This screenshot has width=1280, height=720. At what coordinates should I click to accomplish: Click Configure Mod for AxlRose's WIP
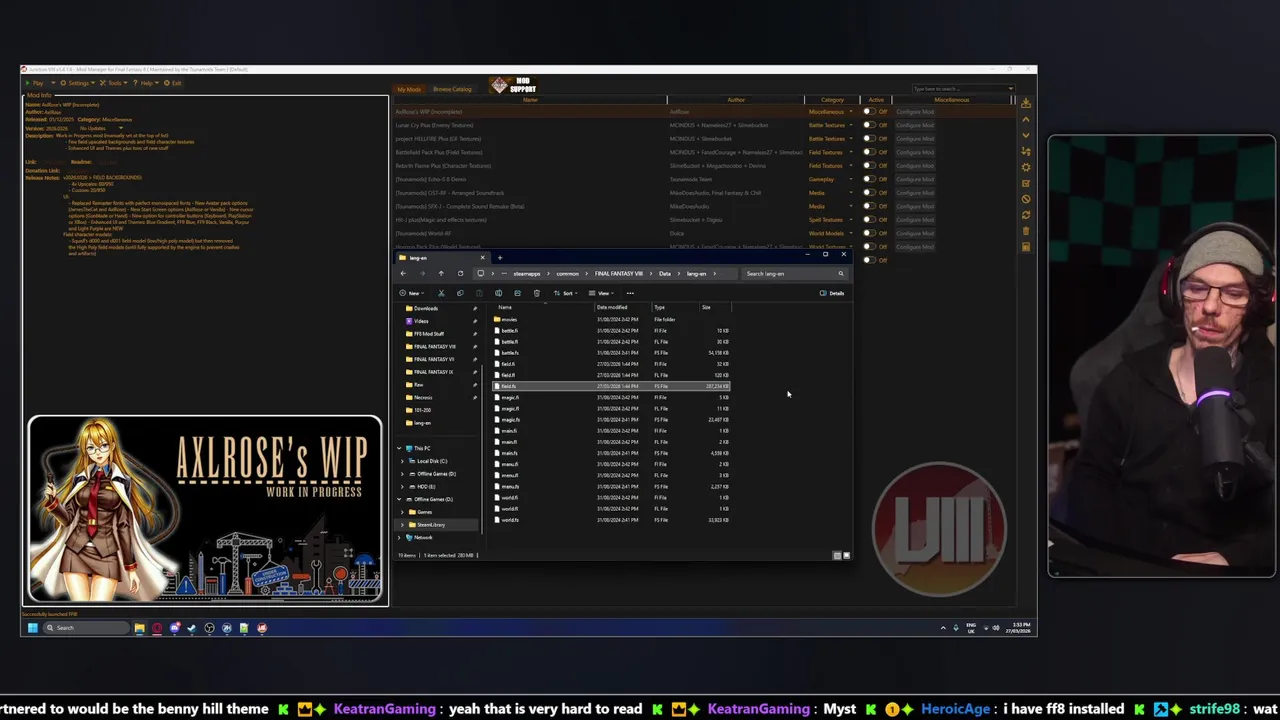[x=915, y=112]
